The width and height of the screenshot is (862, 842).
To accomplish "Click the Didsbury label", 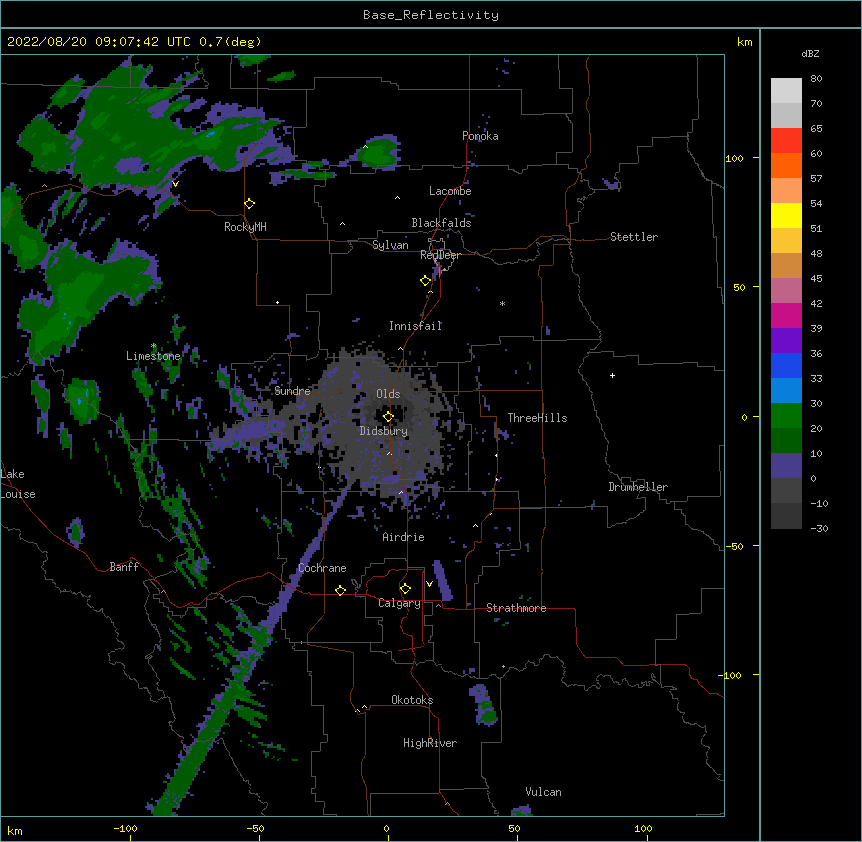I will pos(384,431).
